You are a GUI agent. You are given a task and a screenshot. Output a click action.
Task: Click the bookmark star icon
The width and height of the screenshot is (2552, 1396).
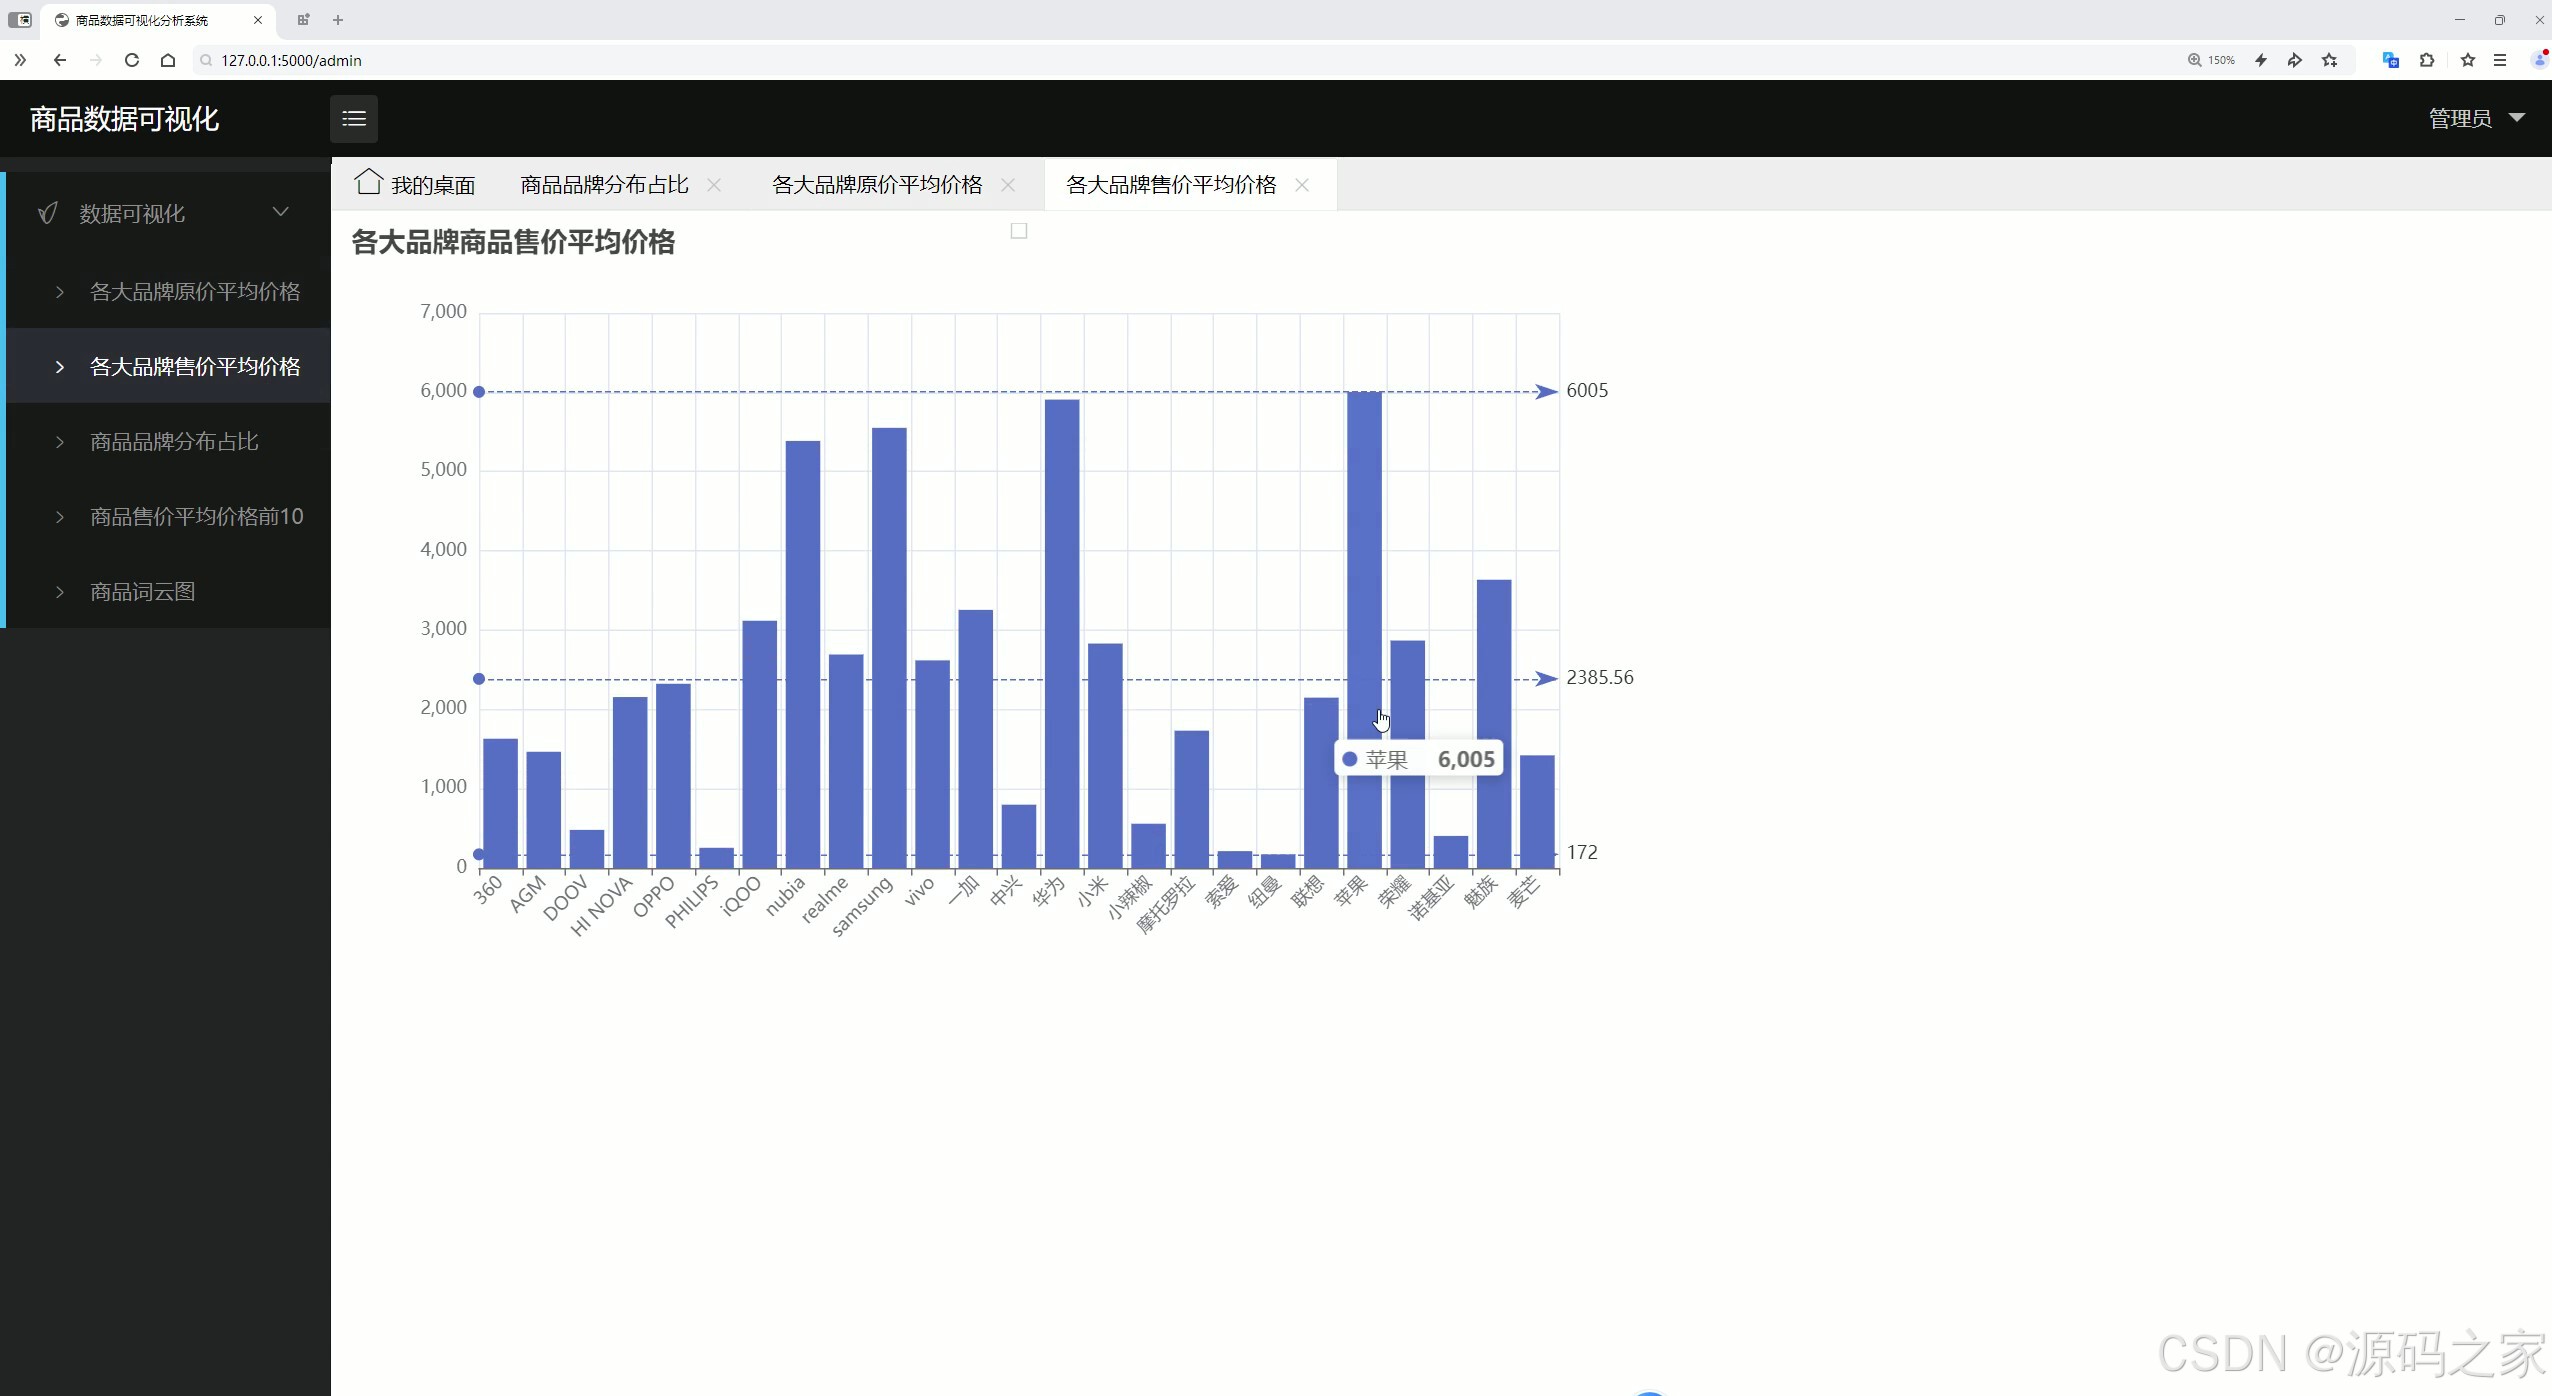pyautogui.click(x=2468, y=60)
